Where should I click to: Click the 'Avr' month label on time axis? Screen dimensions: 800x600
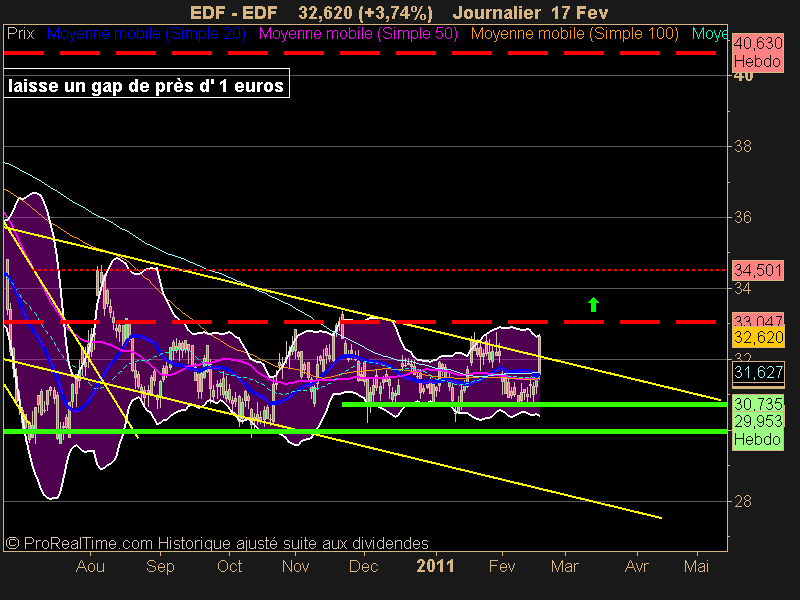point(637,566)
